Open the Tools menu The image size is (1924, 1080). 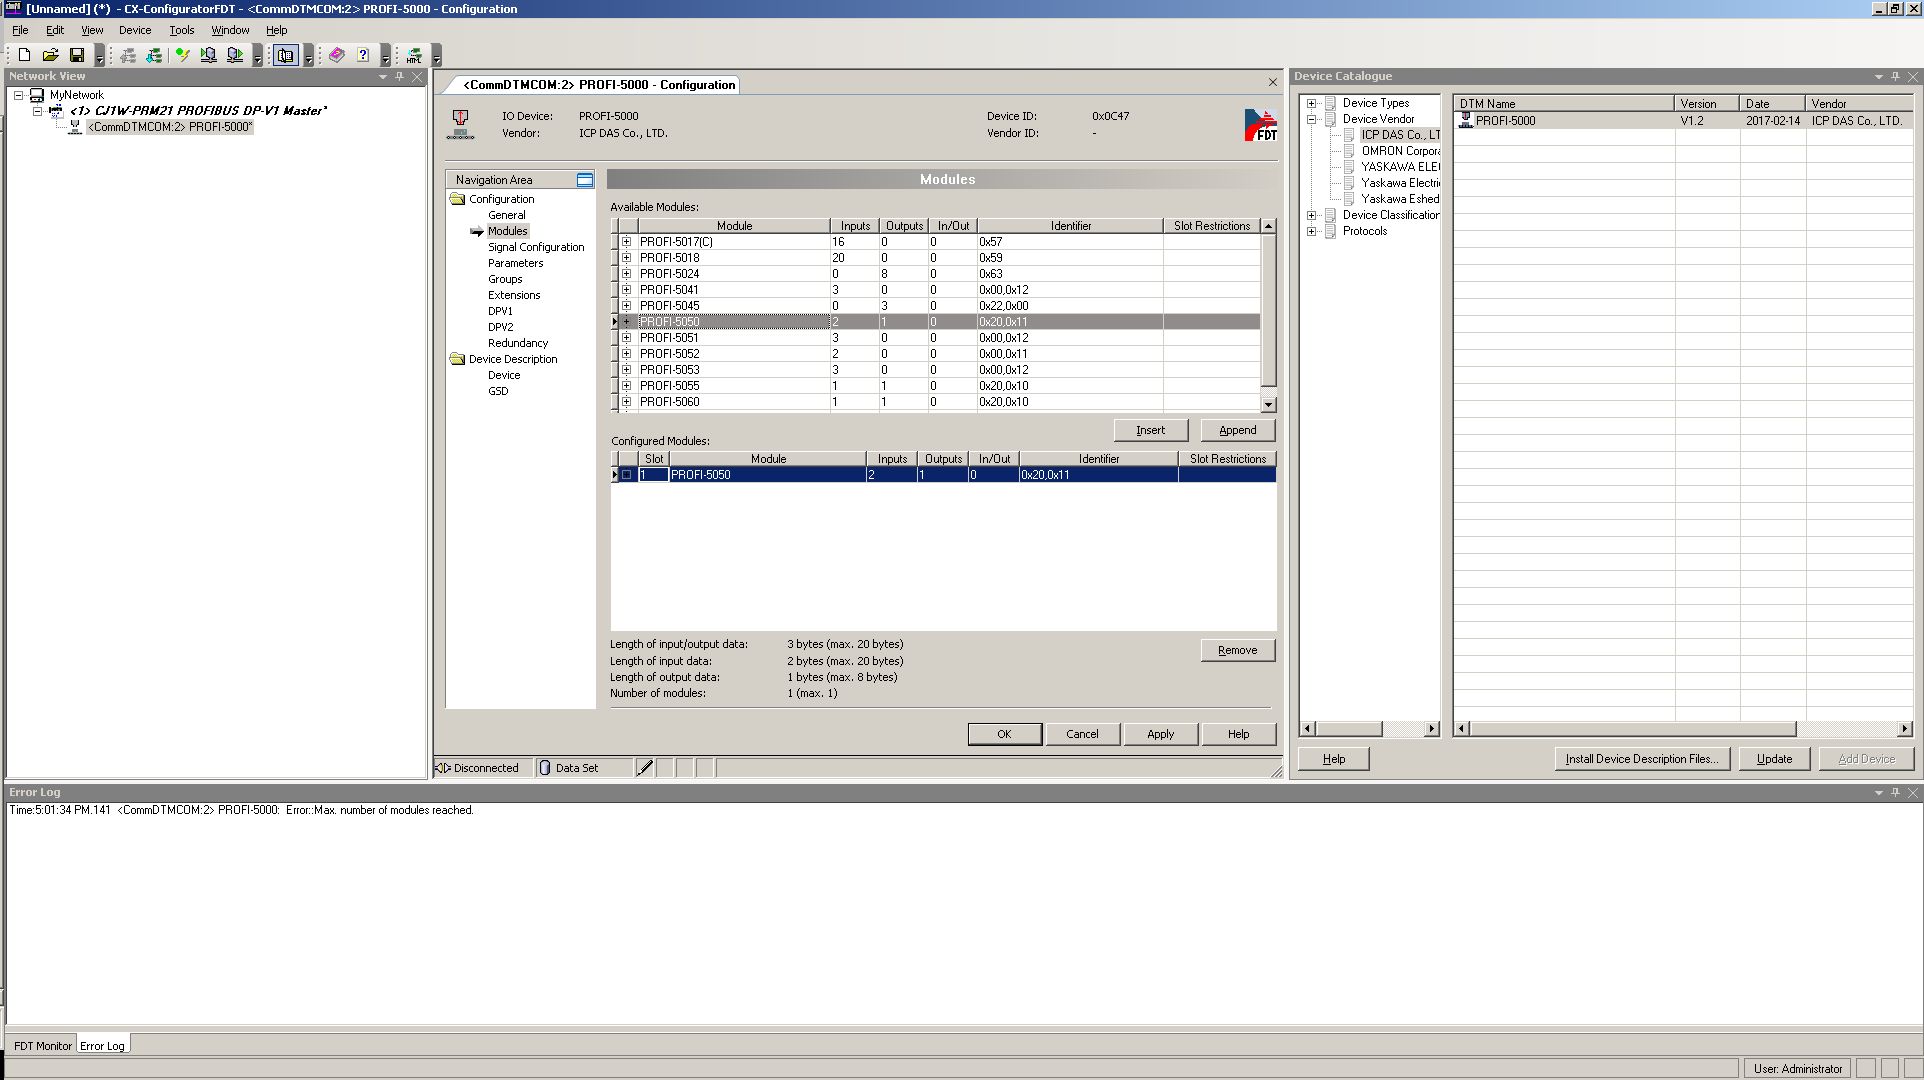click(x=181, y=30)
